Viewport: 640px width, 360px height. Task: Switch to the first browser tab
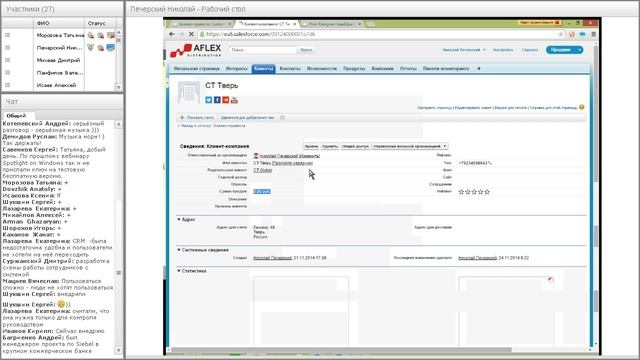click(x=201, y=24)
